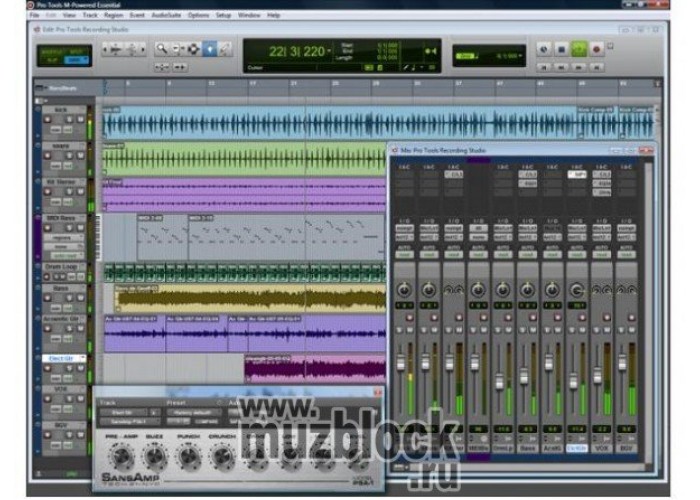Select the Zoomer magnifier tool
This screenshot has width=700, height=500.
(162, 49)
